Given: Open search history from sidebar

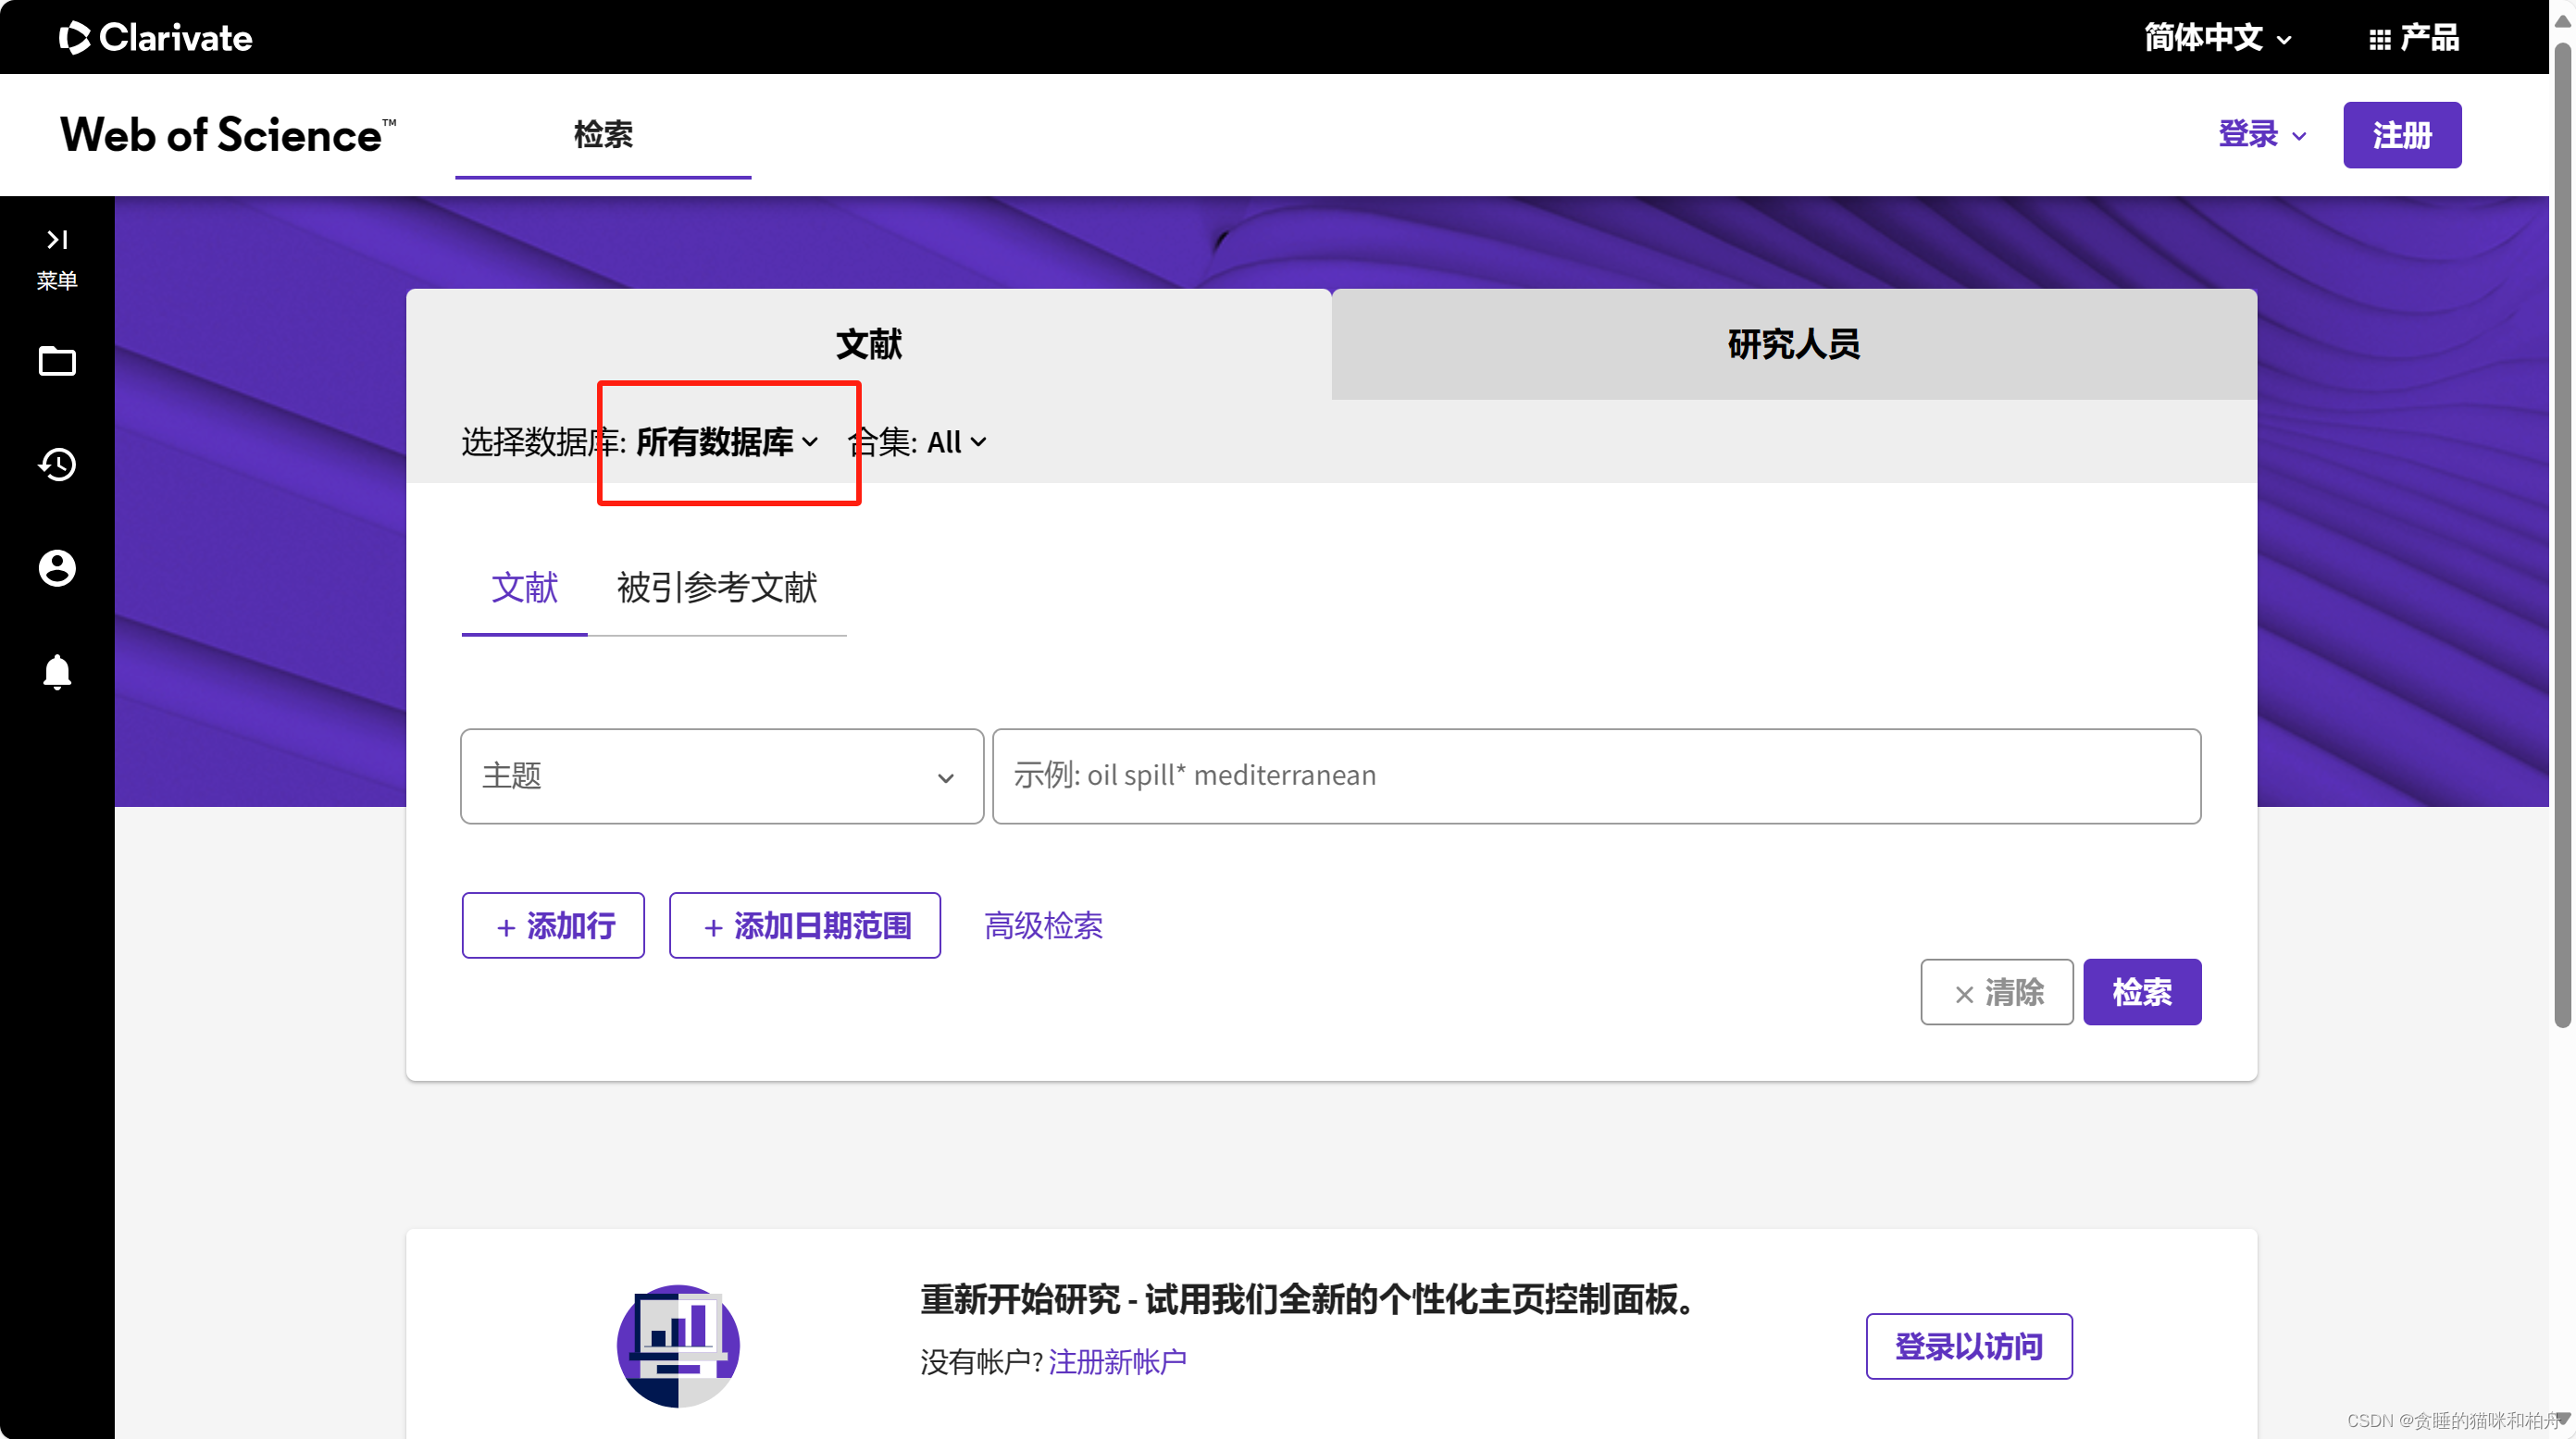Looking at the screenshot, I should [57, 464].
